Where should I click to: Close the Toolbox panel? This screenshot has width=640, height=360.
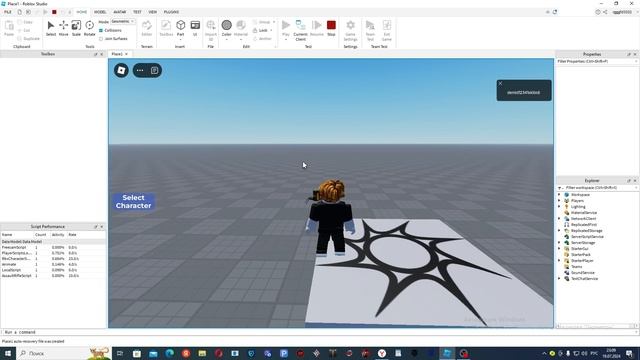pyautogui.click(x=102, y=54)
